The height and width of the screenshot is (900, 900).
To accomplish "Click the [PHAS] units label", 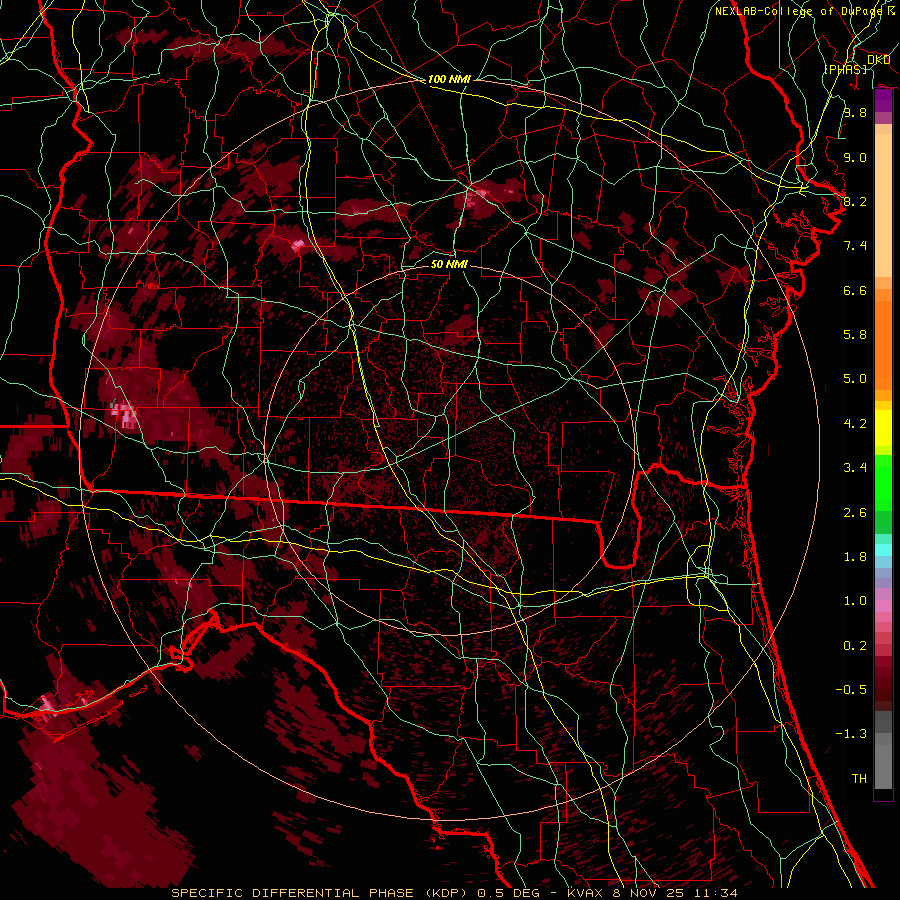I will (x=845, y=69).
